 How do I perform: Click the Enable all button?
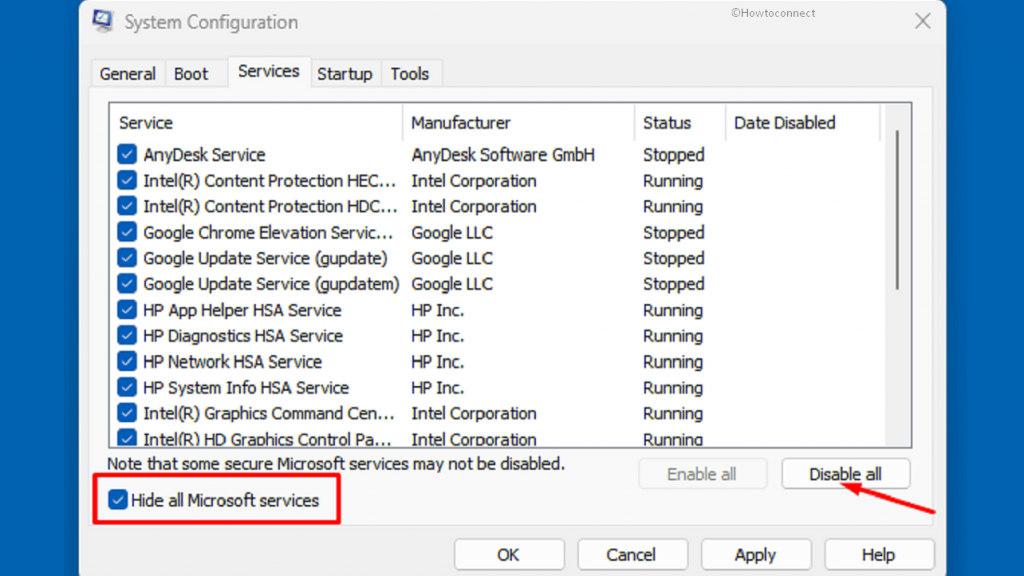(702, 474)
